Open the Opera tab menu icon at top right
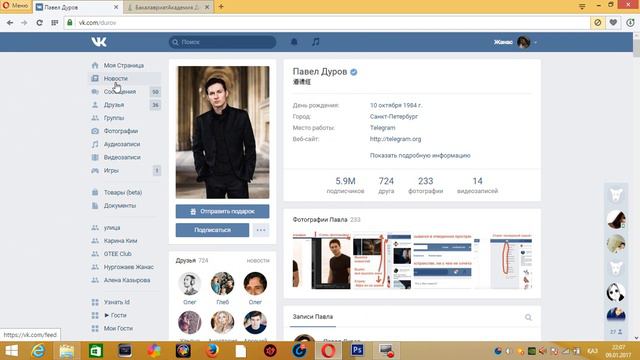 tap(582, 6)
